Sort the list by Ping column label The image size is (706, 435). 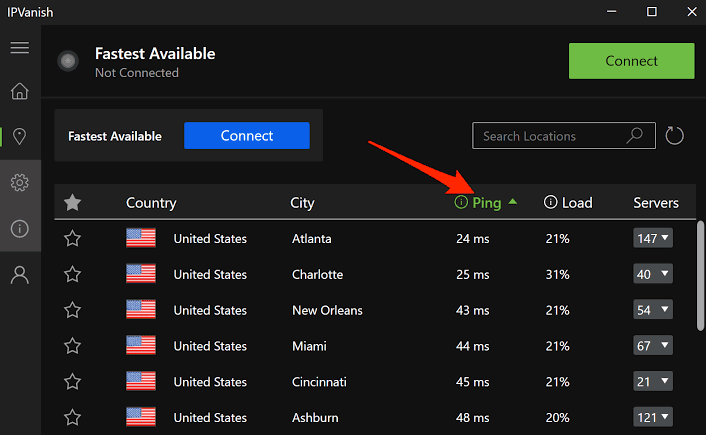point(487,203)
